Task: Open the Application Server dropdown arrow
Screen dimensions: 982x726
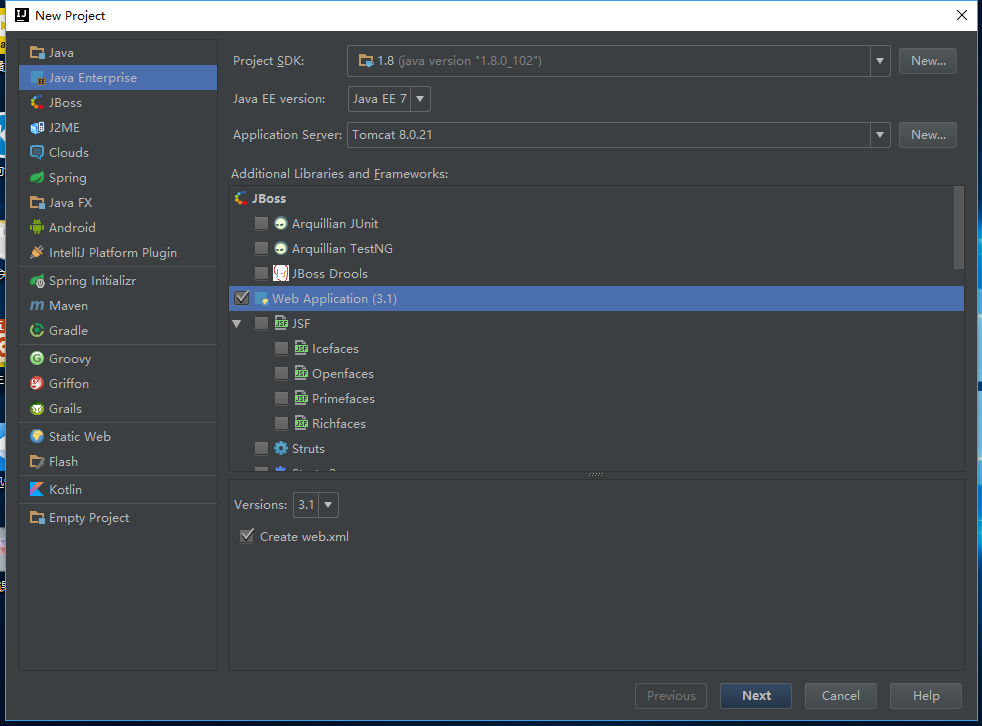Action: pyautogui.click(x=880, y=135)
